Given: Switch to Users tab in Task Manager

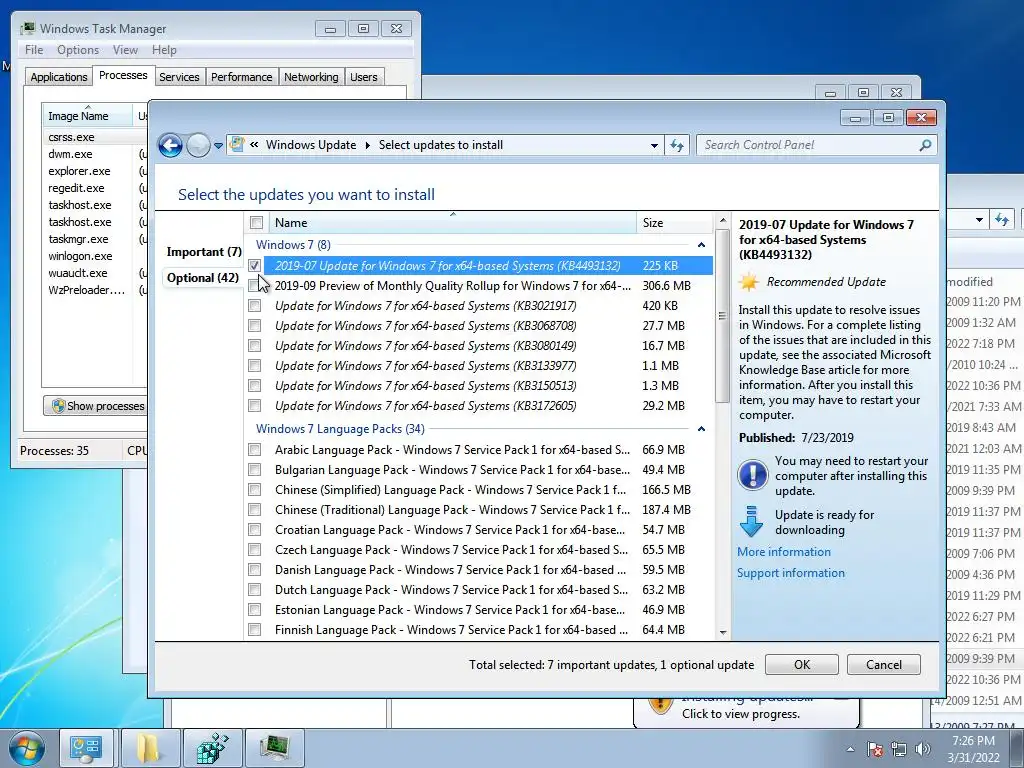Looking at the screenshot, I should pos(363,77).
